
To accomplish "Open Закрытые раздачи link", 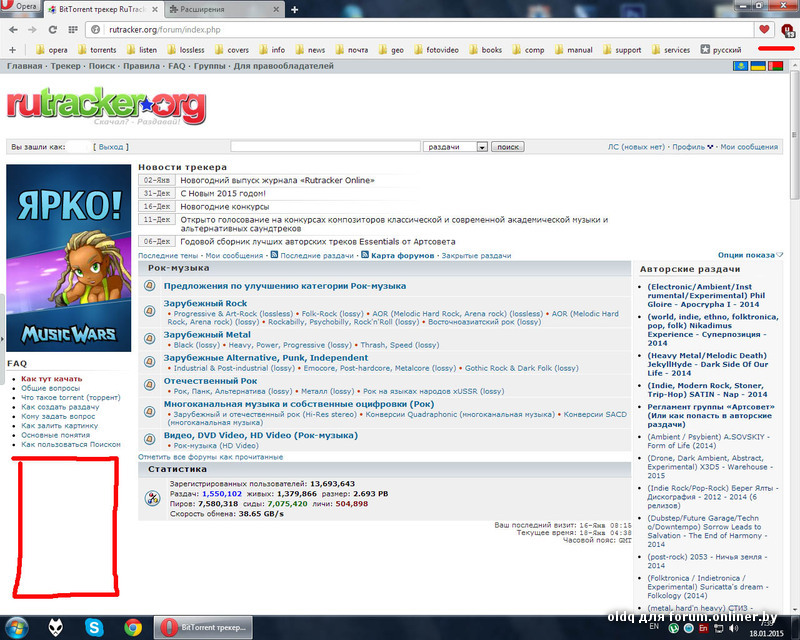I will pyautogui.click(x=476, y=255).
